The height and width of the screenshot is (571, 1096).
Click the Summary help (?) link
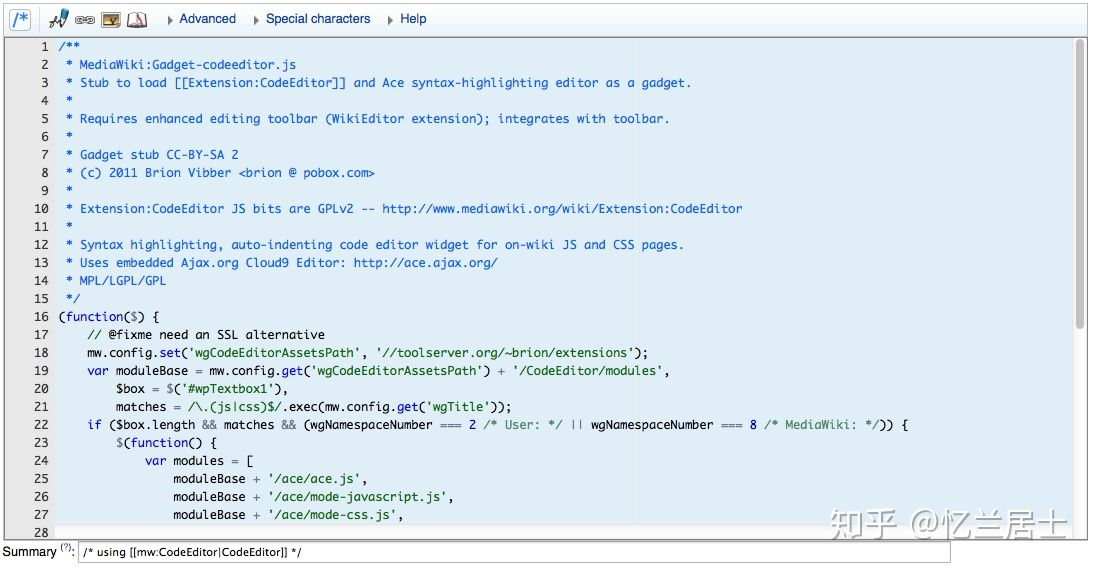66,548
